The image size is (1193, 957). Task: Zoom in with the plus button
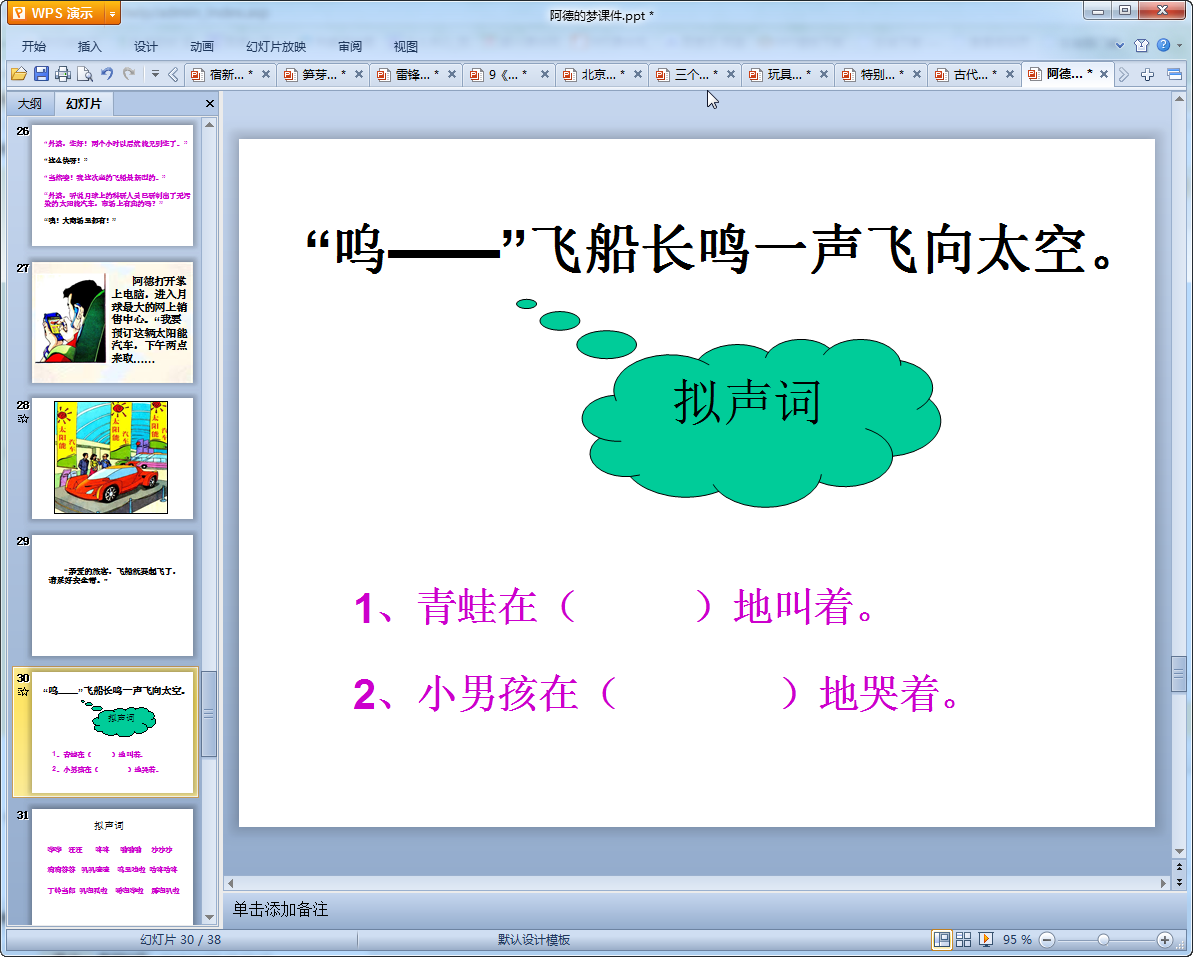[1164, 940]
